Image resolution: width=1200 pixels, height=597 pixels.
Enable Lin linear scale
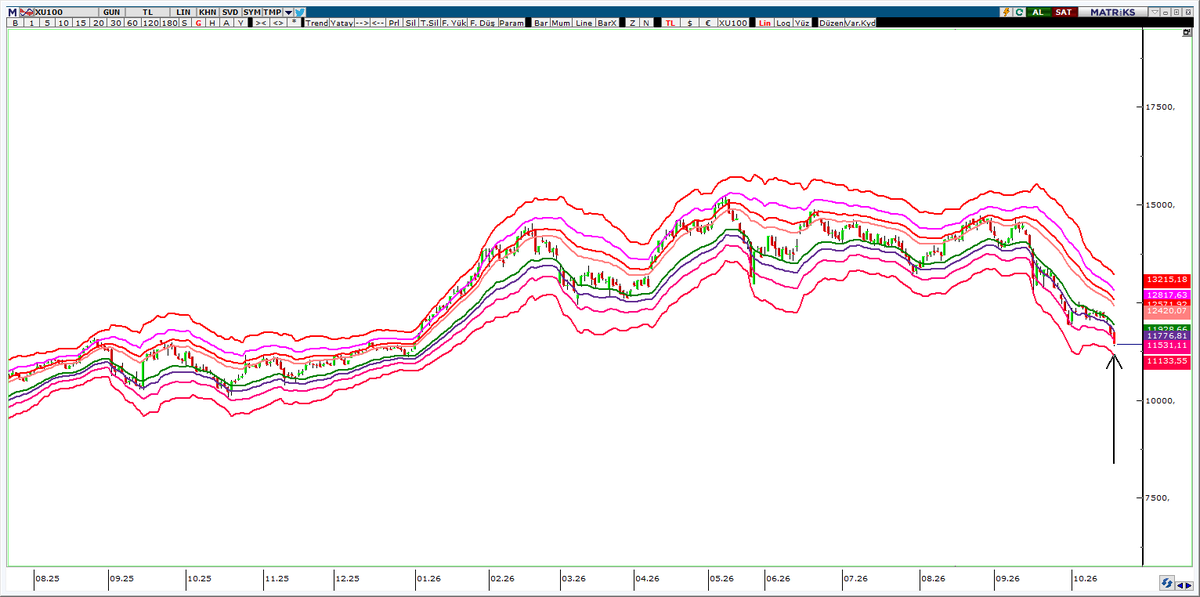point(764,22)
